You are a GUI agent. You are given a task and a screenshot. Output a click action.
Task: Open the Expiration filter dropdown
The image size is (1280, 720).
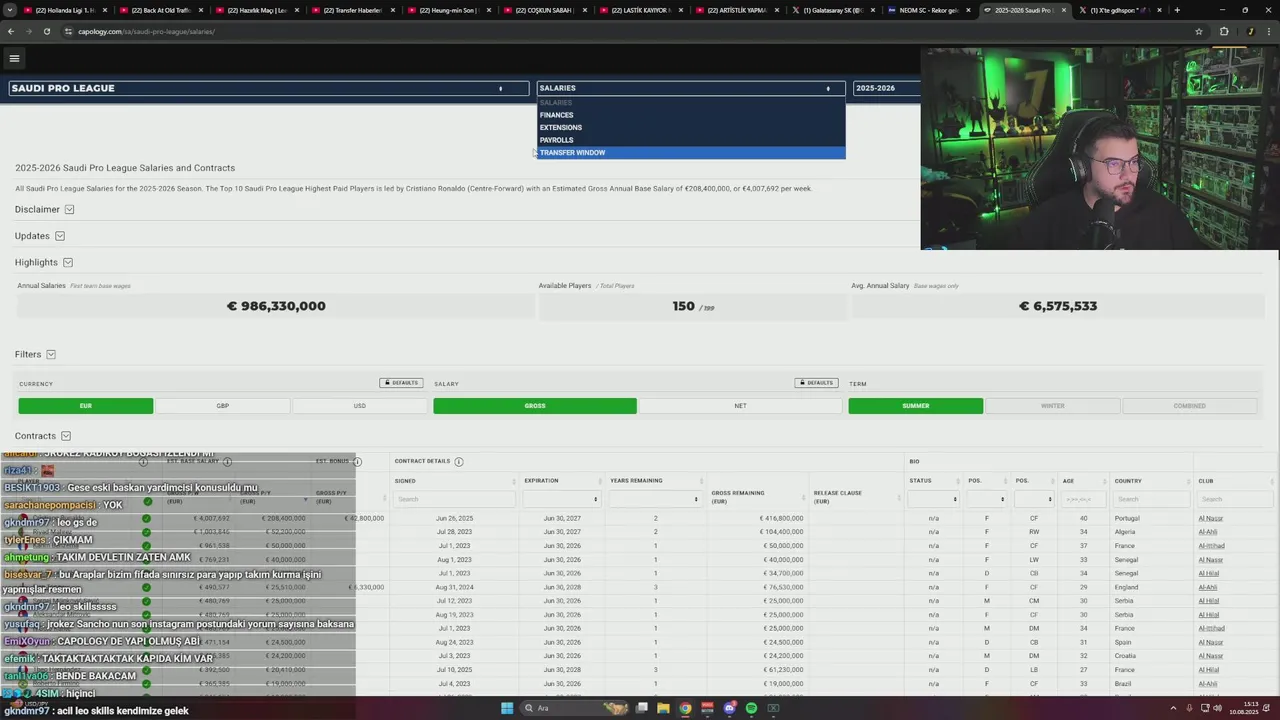[560, 499]
